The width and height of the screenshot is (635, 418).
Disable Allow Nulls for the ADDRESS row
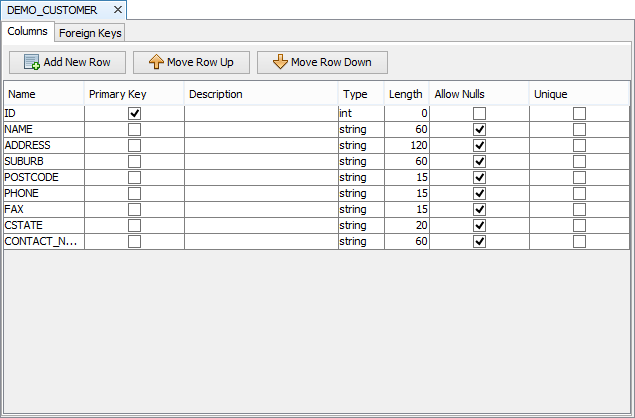[479, 146]
